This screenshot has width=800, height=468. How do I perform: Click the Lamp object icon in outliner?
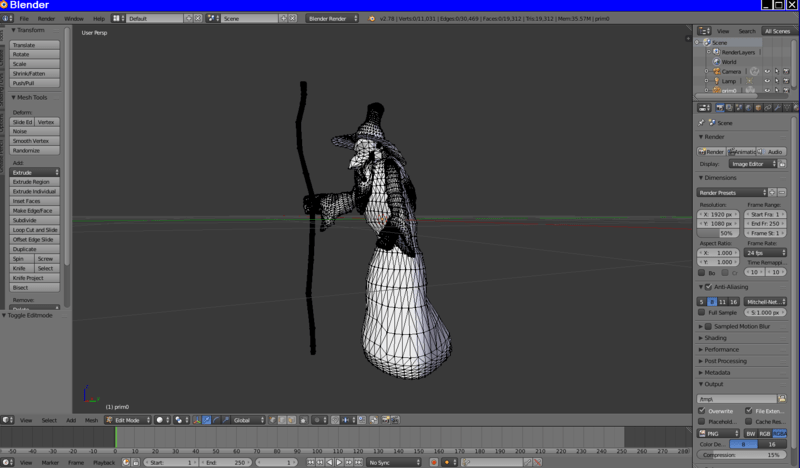[x=716, y=80]
